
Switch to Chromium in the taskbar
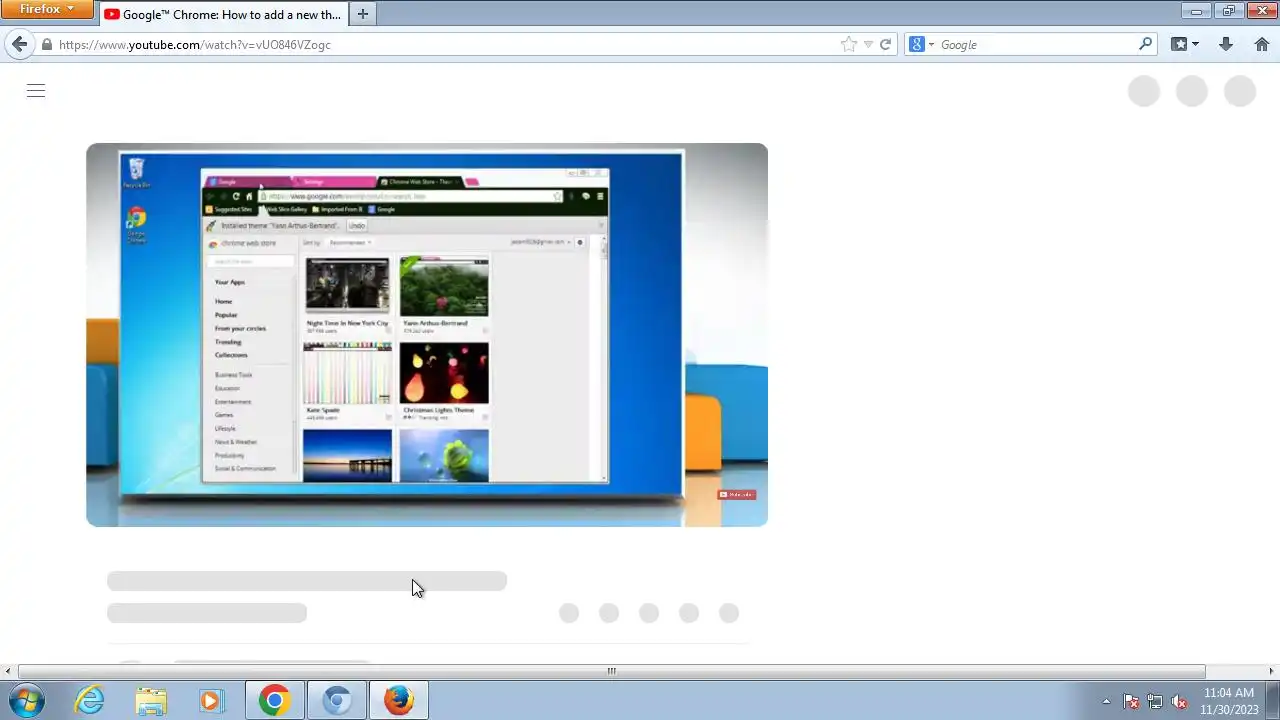point(337,700)
